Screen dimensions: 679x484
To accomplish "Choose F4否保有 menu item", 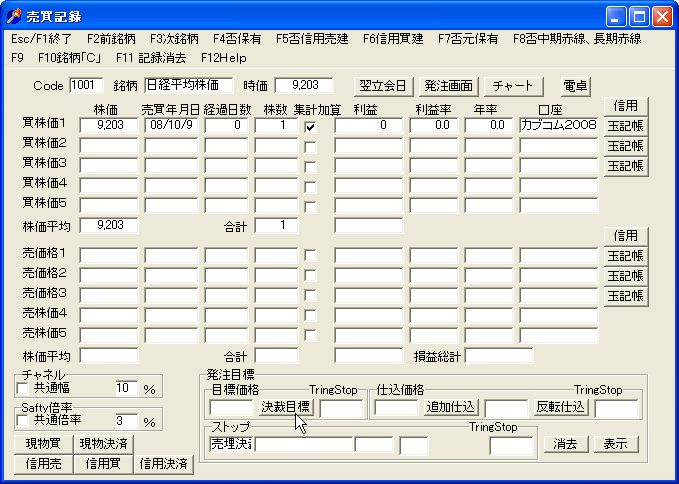I will [237, 39].
